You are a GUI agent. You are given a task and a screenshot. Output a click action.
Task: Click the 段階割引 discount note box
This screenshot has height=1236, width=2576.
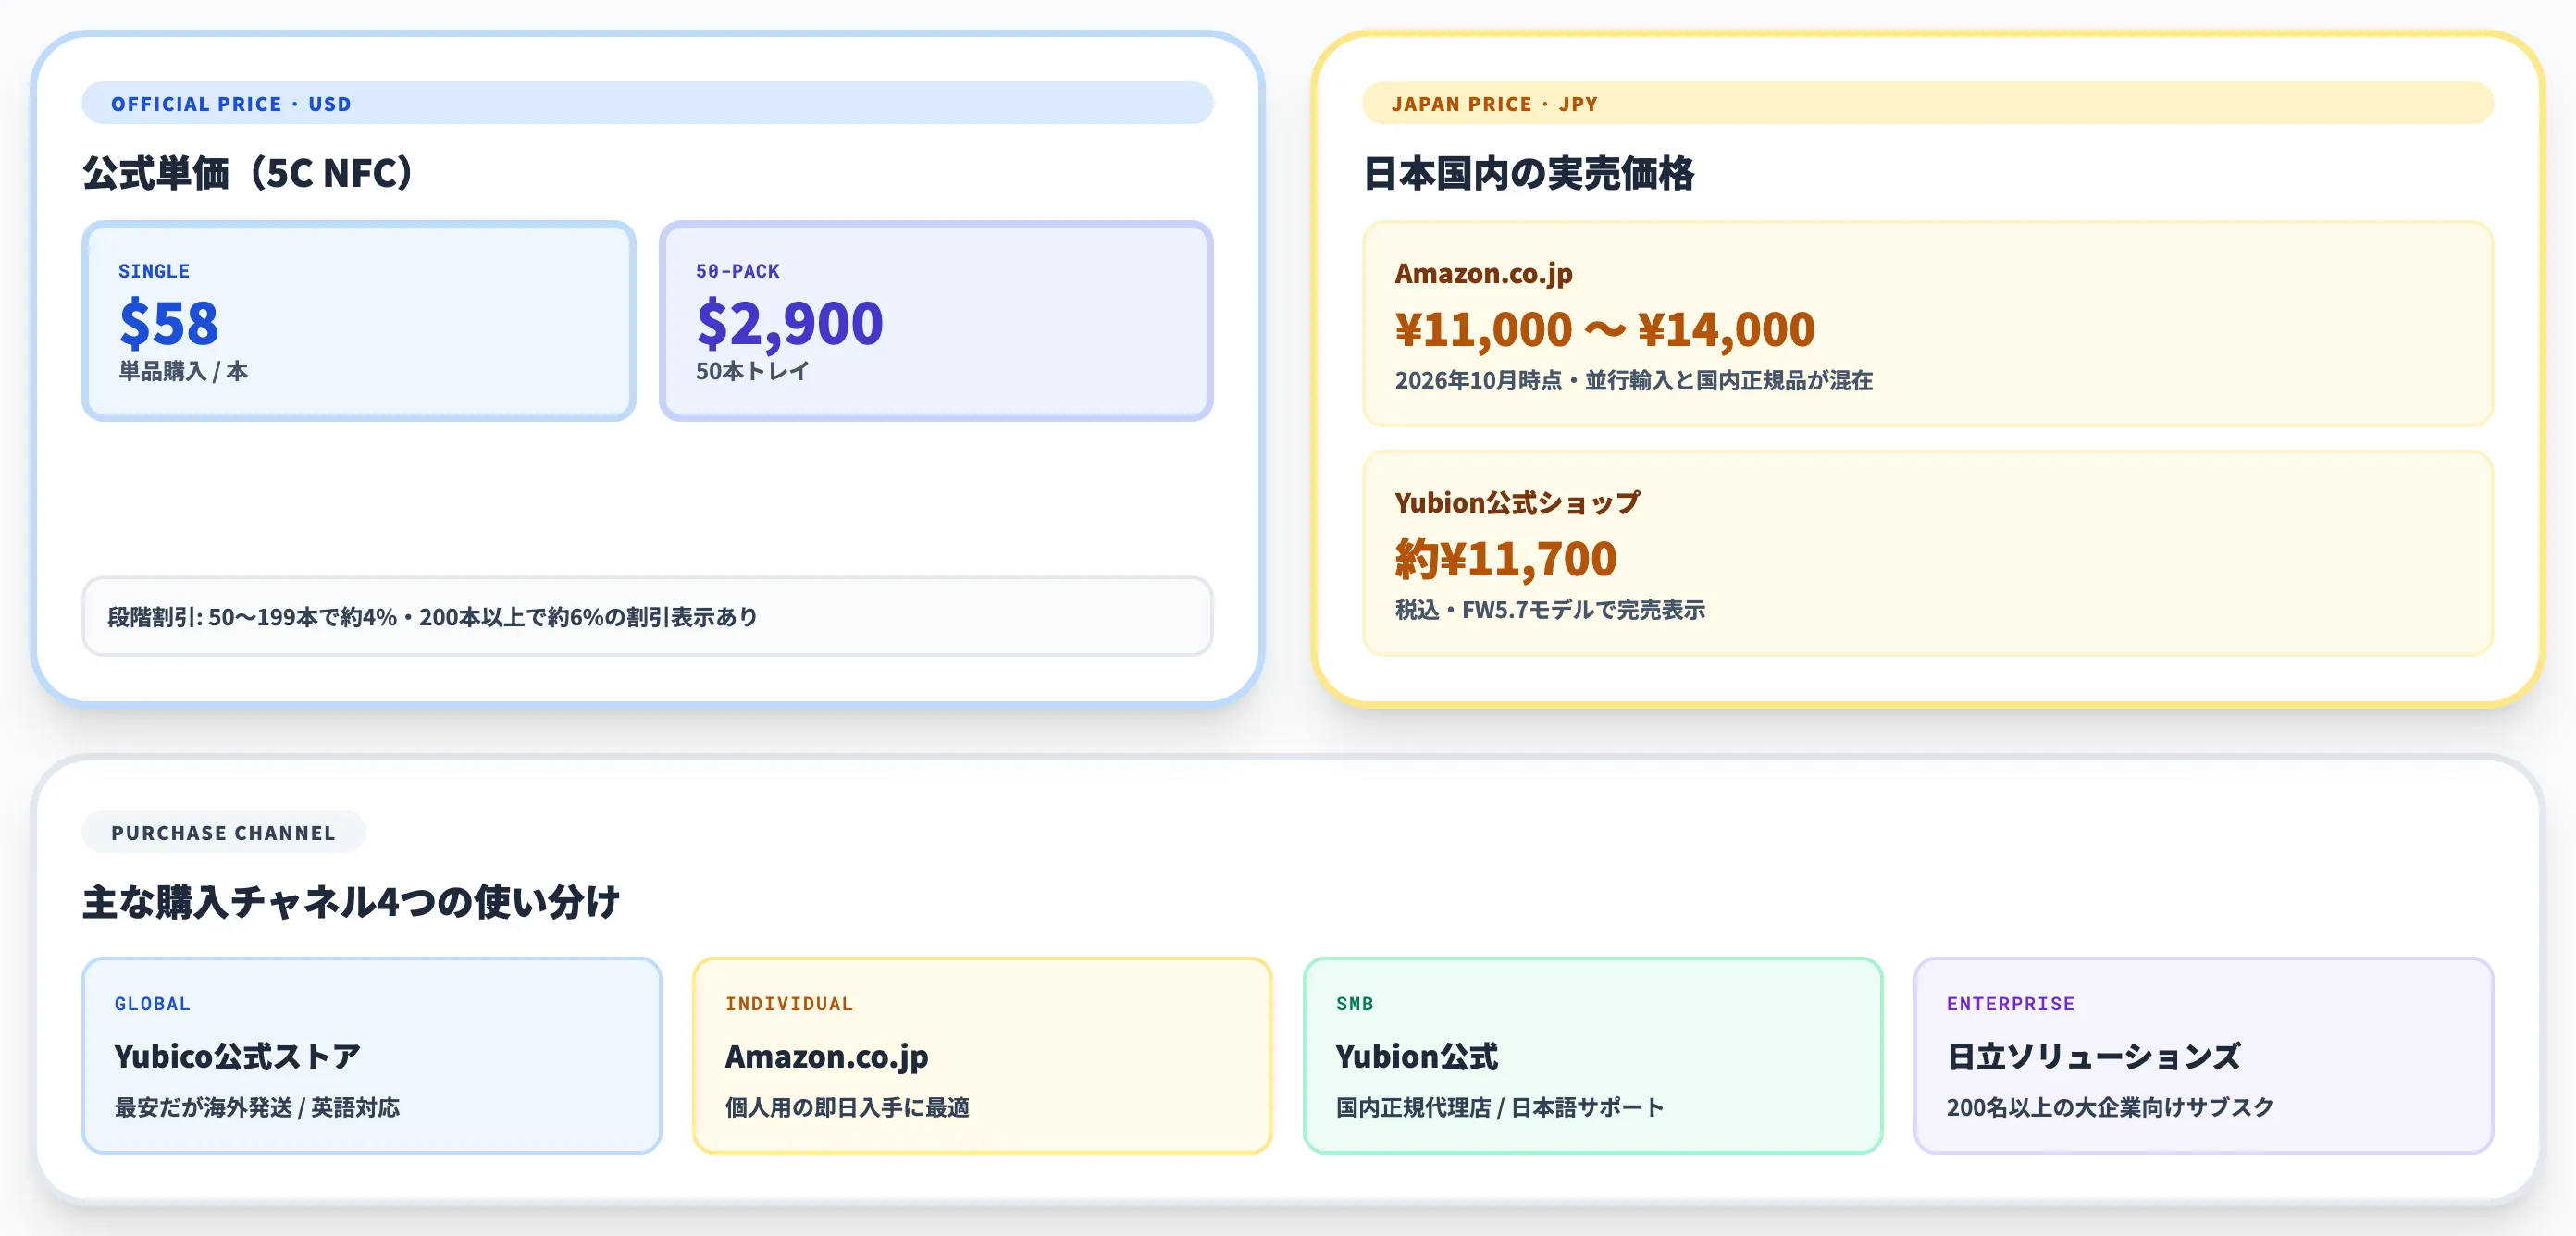point(647,616)
